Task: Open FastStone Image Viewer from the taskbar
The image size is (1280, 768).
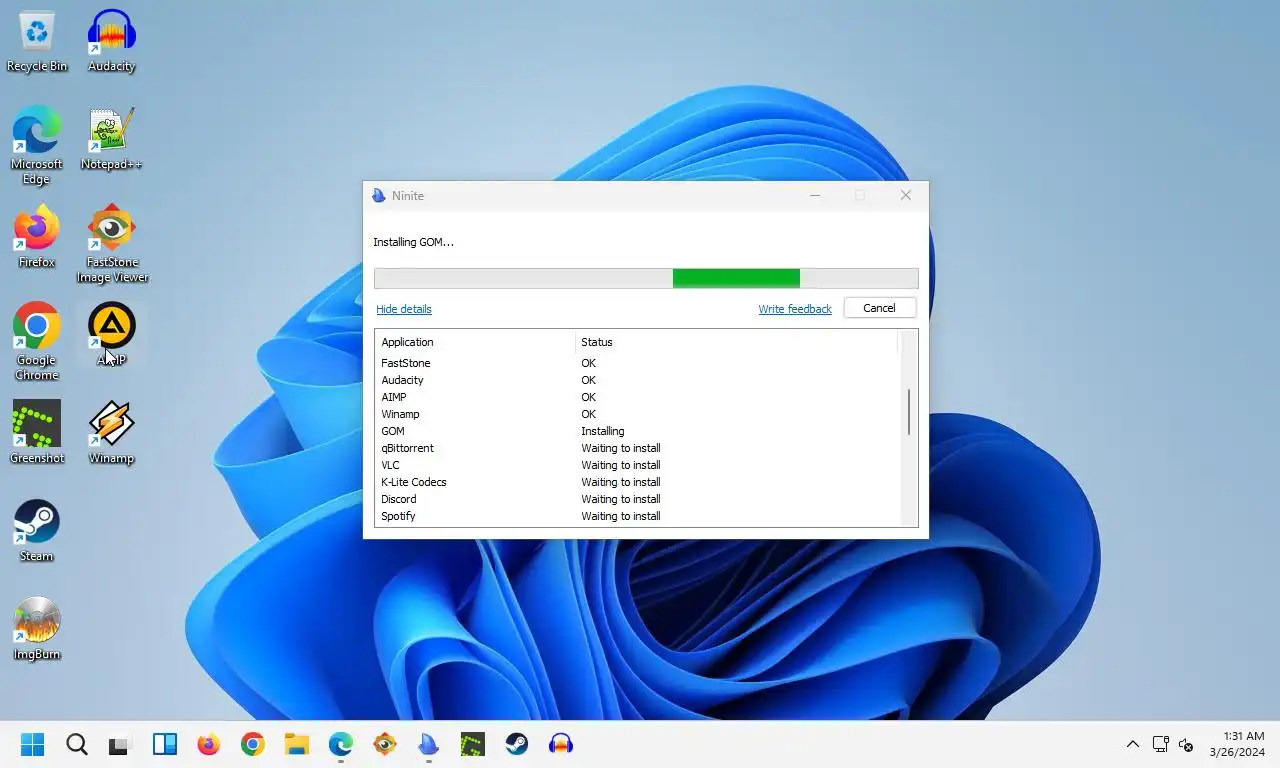Action: tap(385, 744)
